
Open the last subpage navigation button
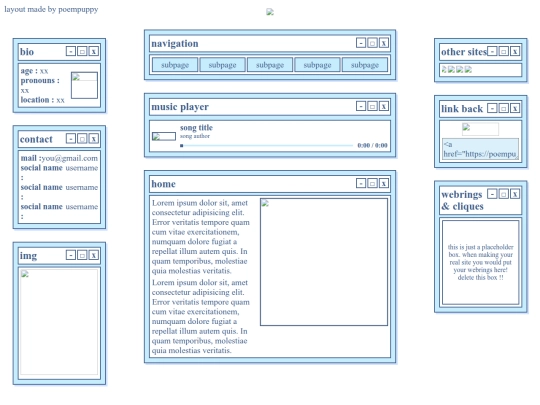pyautogui.click(x=365, y=65)
